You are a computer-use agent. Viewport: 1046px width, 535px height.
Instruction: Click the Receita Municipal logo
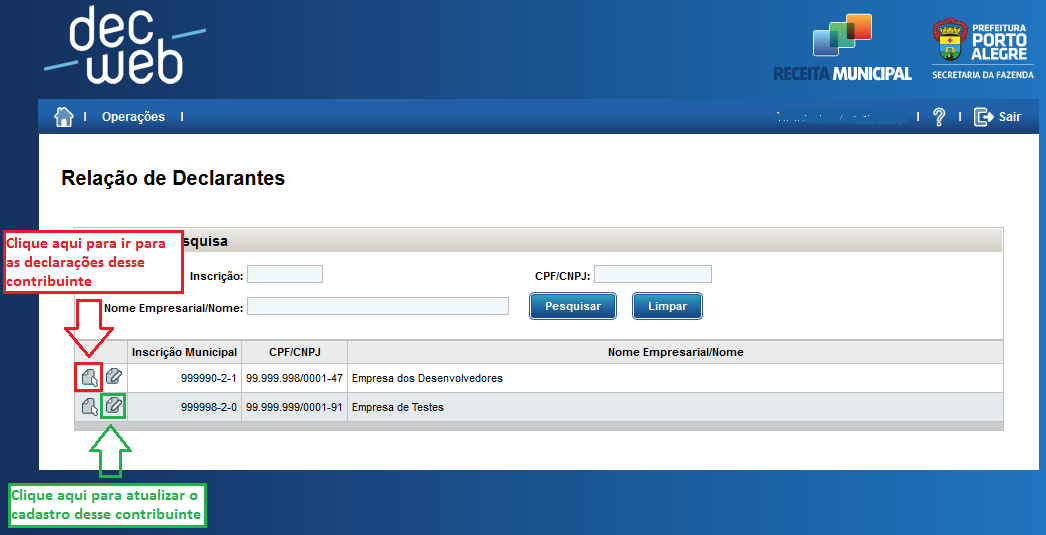pyautogui.click(x=842, y=48)
